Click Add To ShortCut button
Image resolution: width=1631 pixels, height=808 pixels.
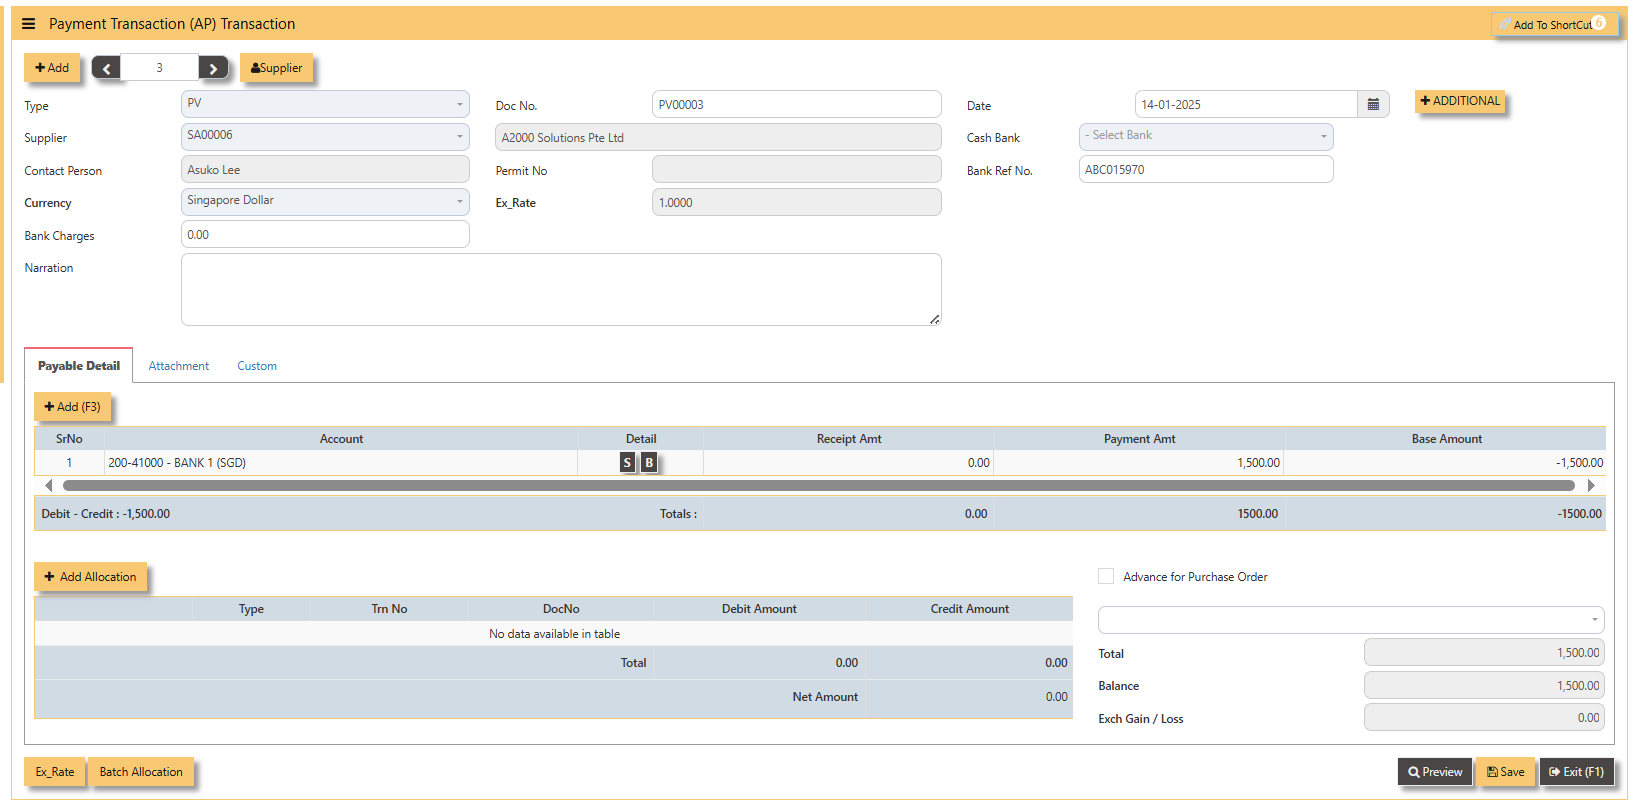click(x=1552, y=25)
